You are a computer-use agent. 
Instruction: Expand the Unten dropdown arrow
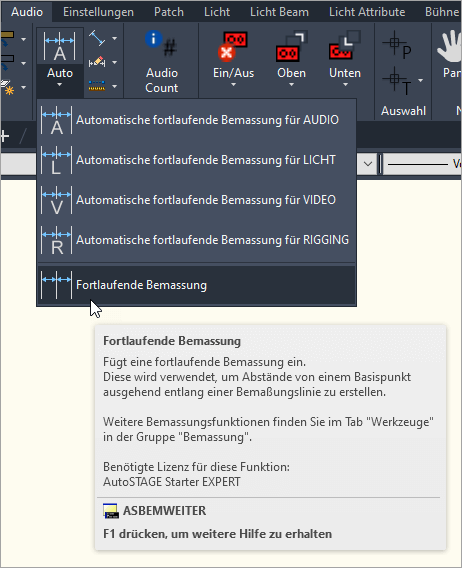point(345,85)
